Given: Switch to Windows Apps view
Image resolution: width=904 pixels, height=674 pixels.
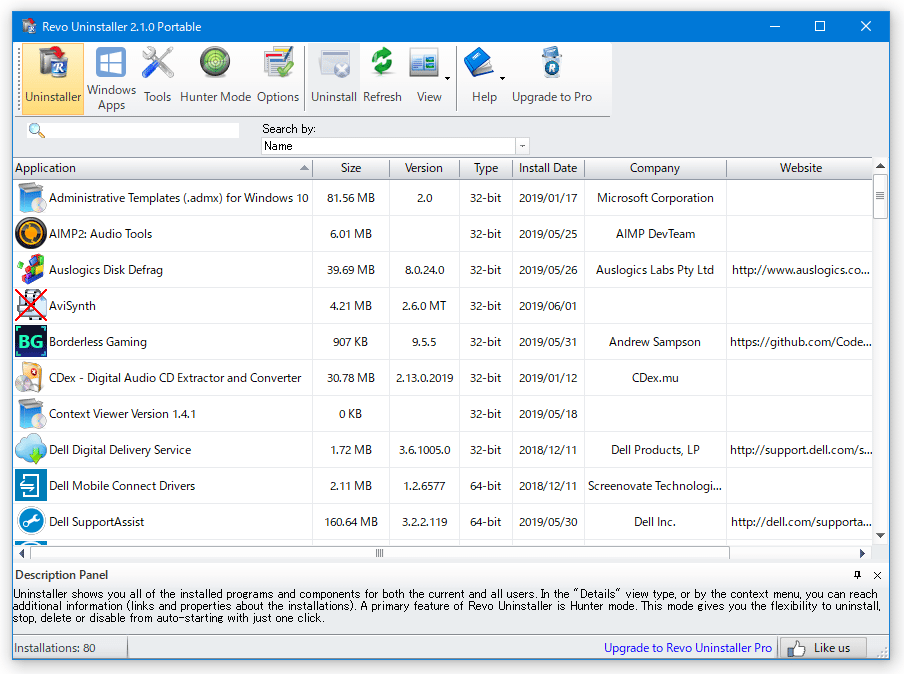Looking at the screenshot, I should [111, 79].
